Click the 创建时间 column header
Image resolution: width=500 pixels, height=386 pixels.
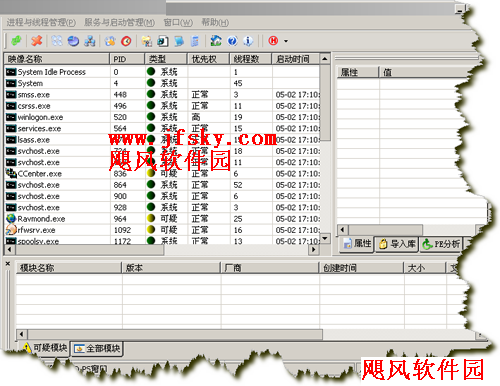coord(362,268)
